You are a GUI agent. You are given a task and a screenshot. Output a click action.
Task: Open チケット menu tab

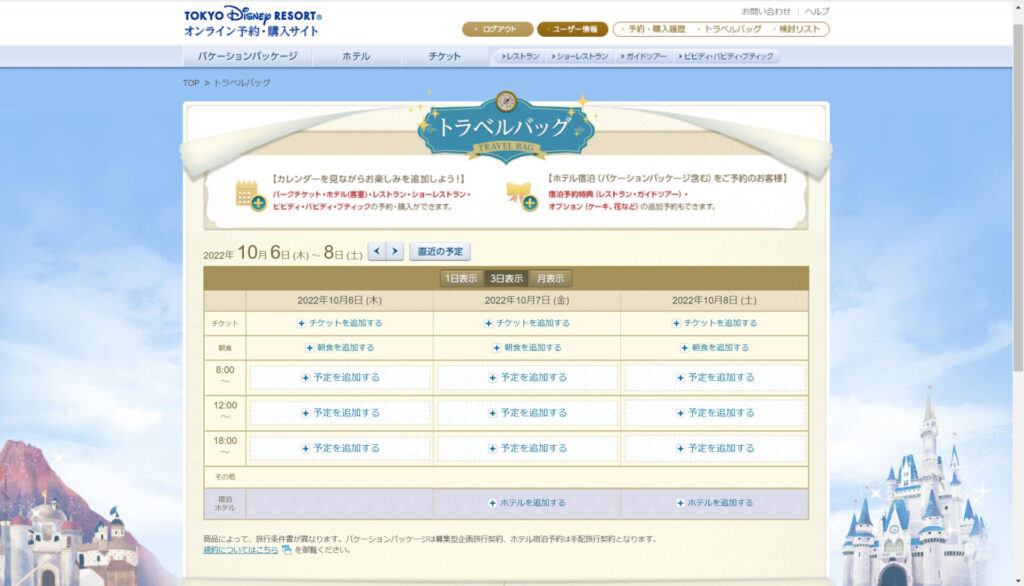coord(445,56)
